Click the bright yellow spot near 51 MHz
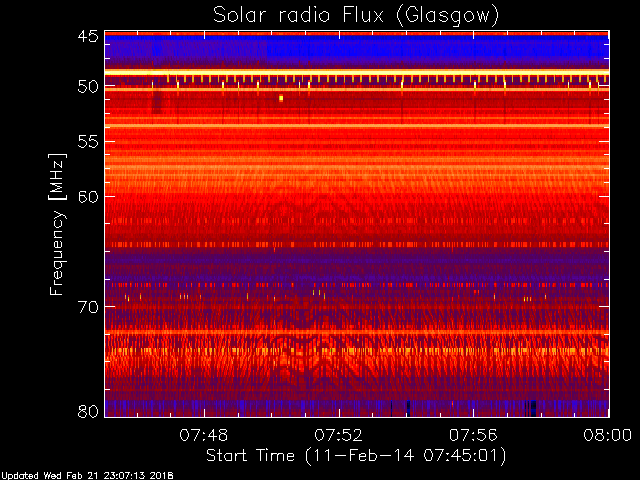640x480 pixels. point(281,98)
